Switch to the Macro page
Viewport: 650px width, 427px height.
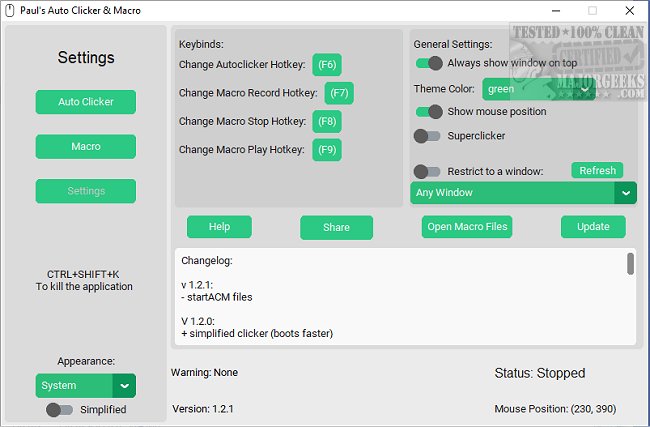click(x=86, y=147)
